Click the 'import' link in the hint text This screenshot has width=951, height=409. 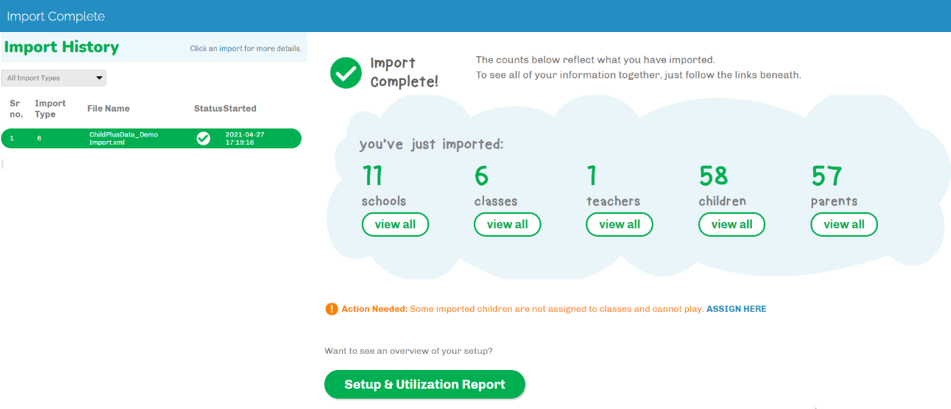tap(229, 48)
